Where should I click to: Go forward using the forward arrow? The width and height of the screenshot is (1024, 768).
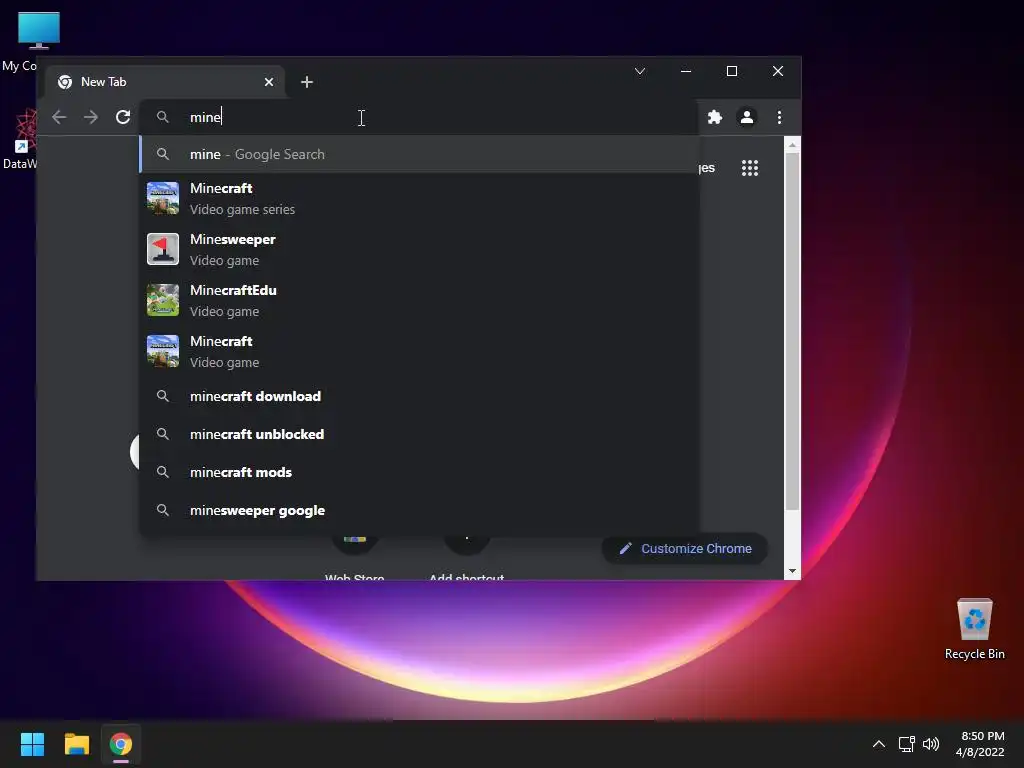click(91, 117)
